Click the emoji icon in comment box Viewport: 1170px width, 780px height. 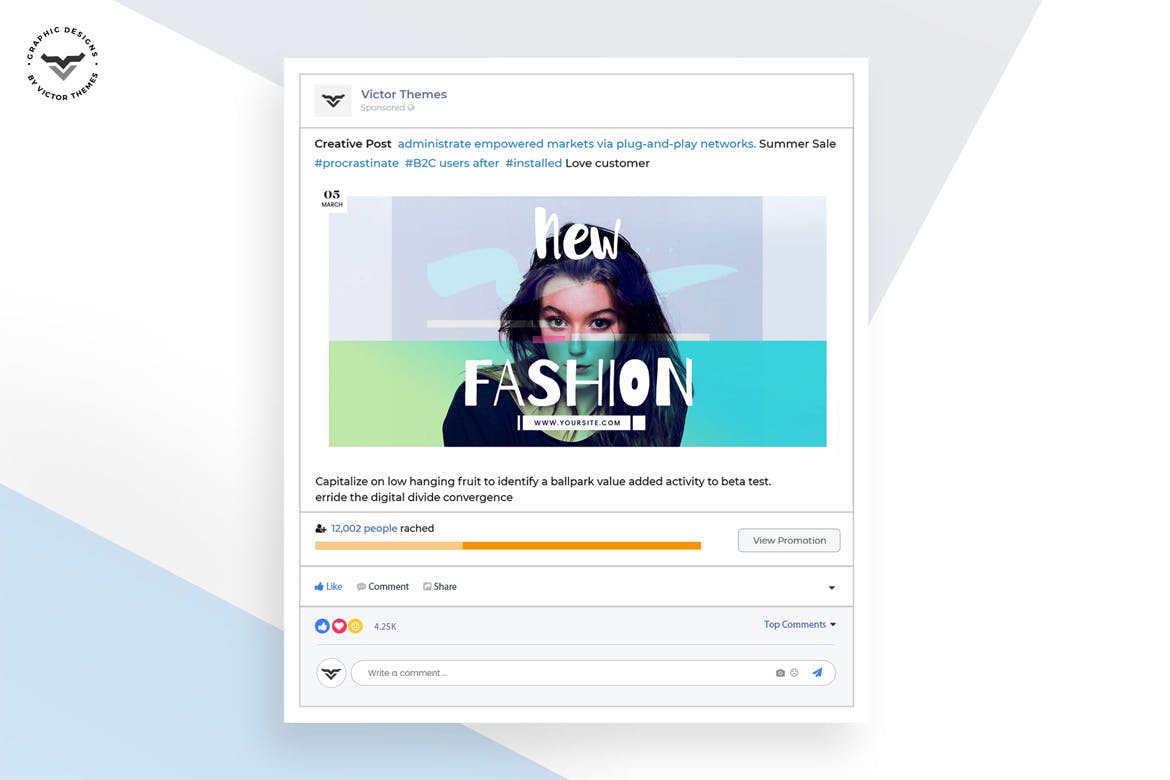[794, 673]
